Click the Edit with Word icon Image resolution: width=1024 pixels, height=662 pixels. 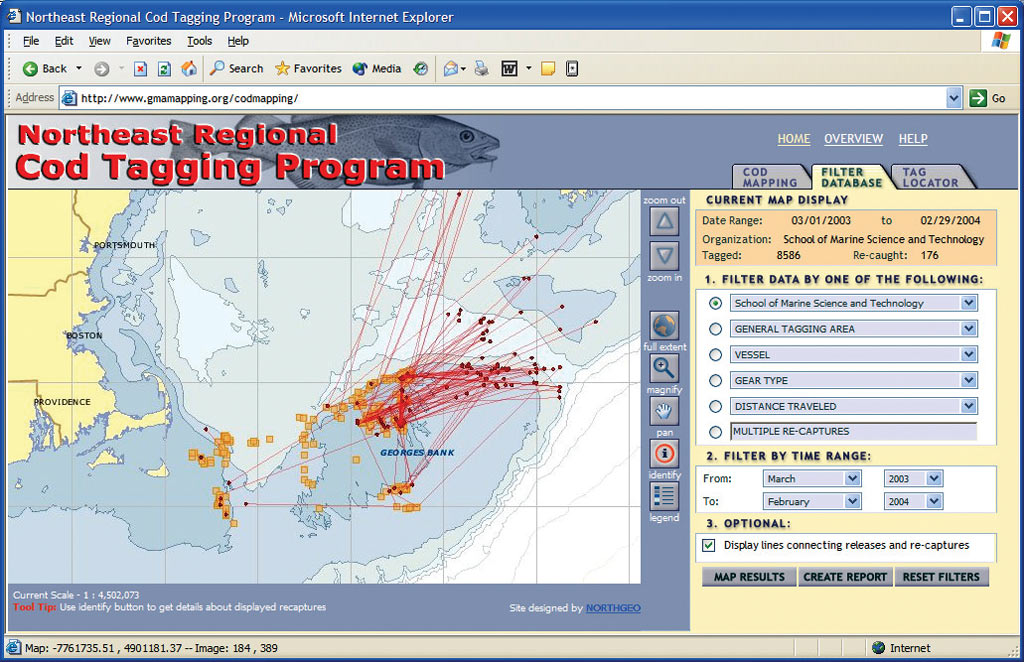click(x=509, y=69)
